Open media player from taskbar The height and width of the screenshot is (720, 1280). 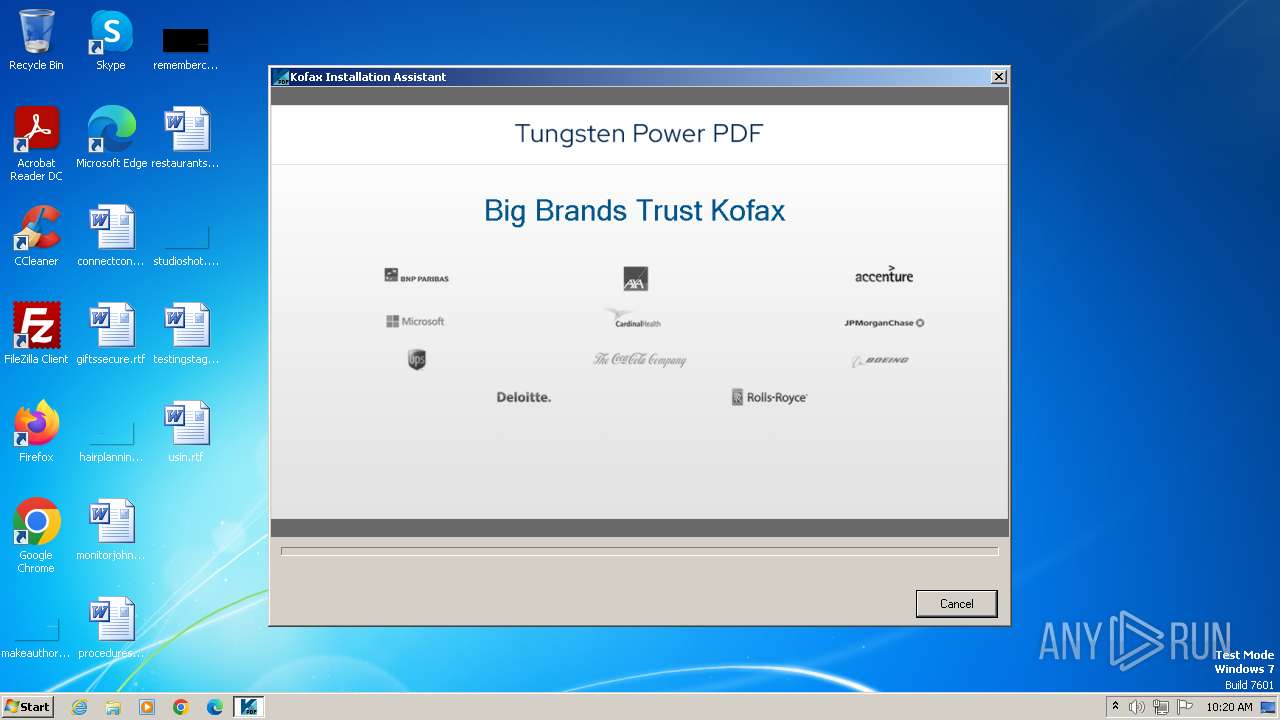point(147,707)
